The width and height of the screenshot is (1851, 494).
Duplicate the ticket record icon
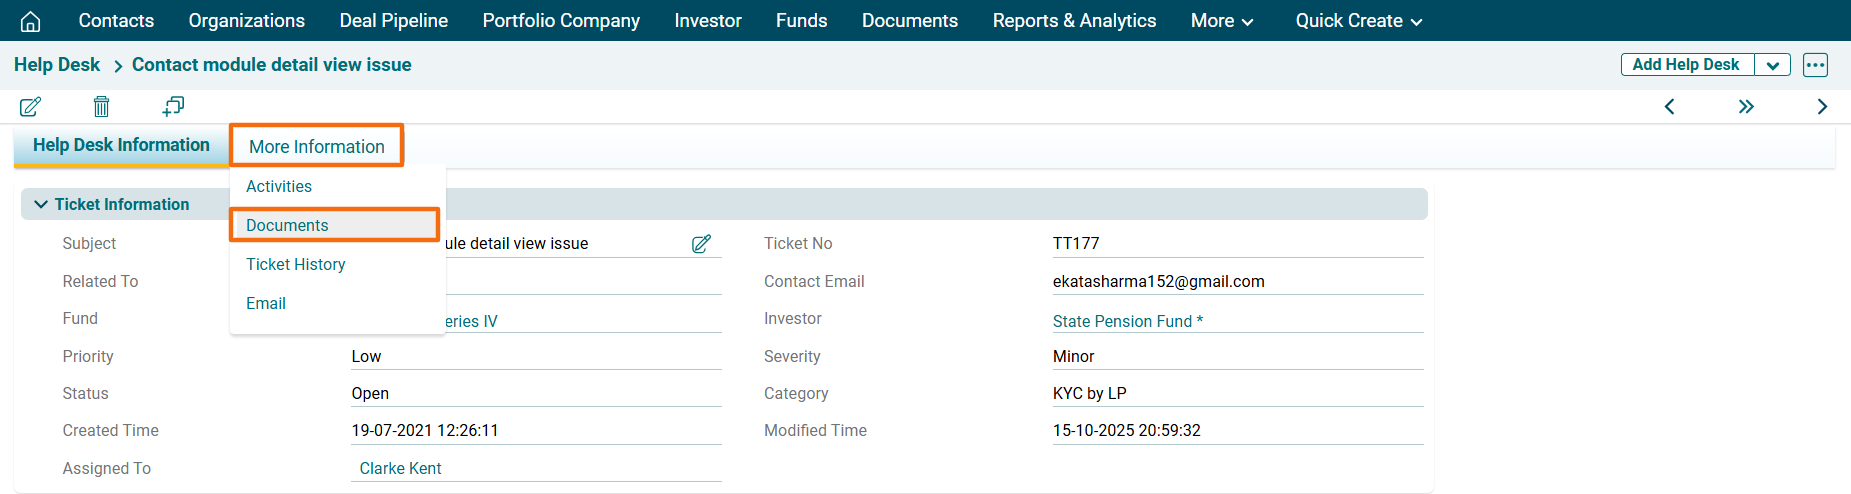(173, 106)
